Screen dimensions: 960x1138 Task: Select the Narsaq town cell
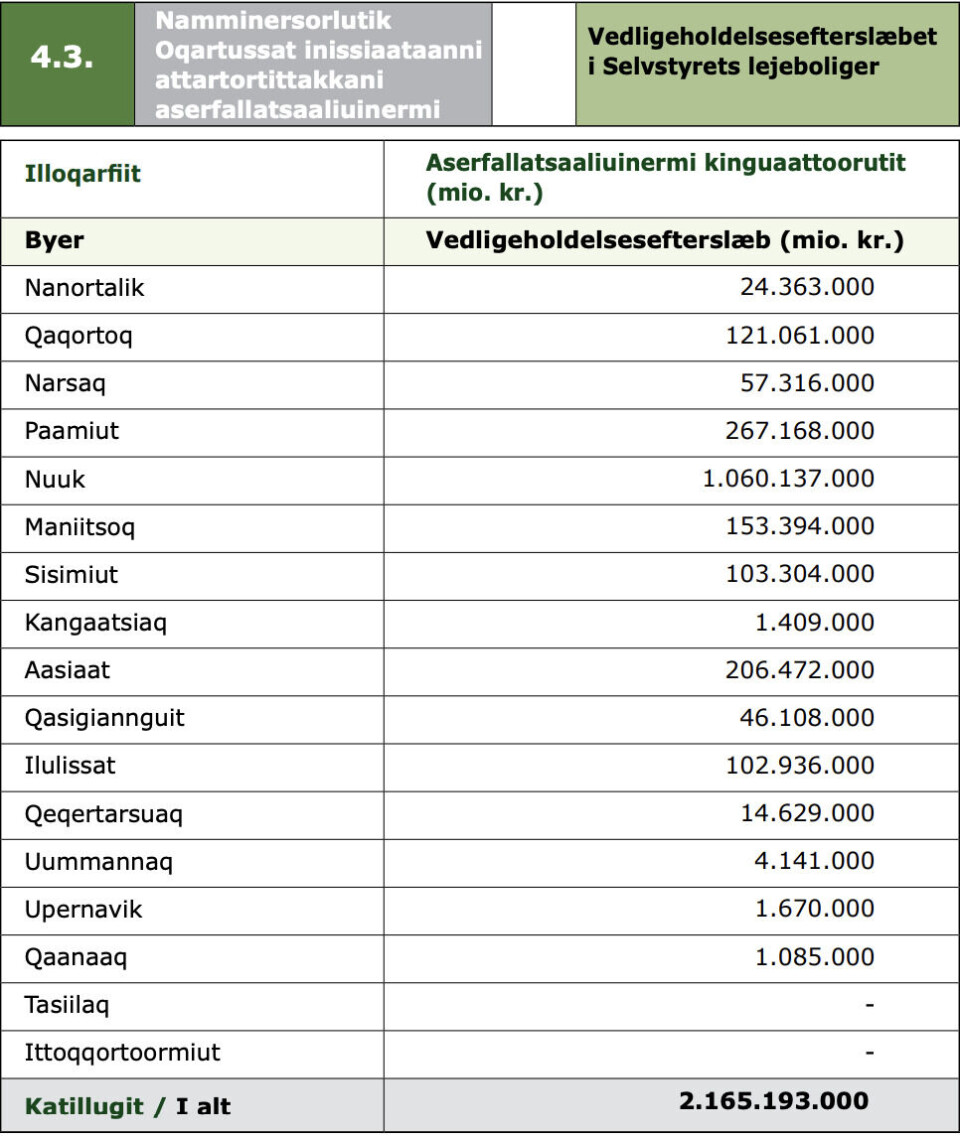click(65, 383)
